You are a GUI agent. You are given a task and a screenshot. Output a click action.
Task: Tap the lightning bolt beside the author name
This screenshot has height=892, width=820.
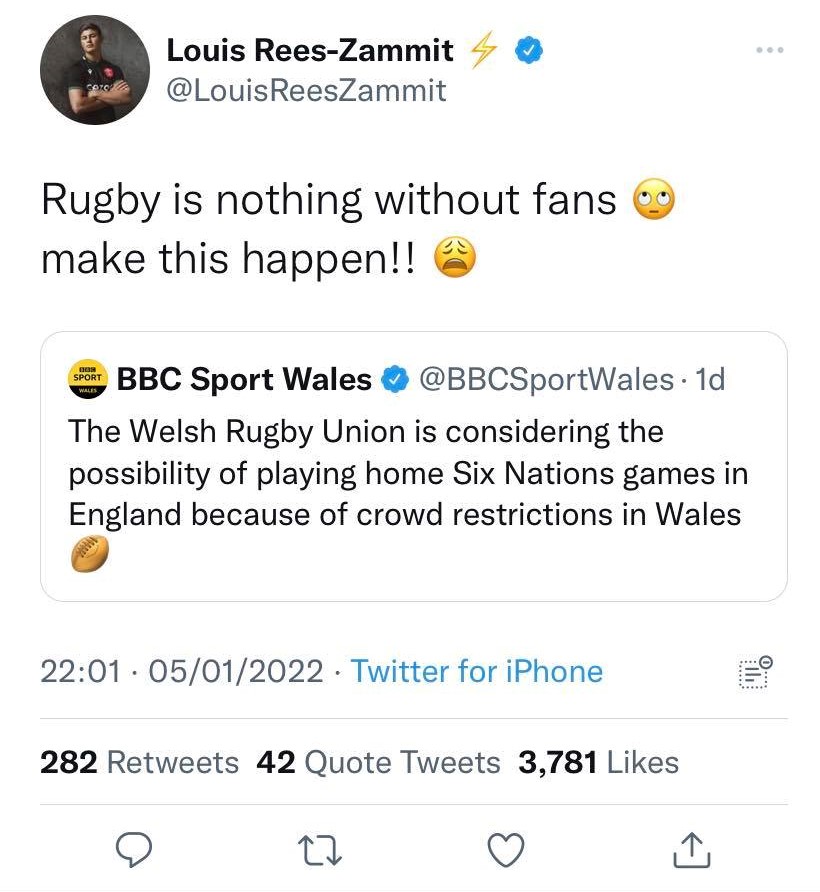[484, 49]
